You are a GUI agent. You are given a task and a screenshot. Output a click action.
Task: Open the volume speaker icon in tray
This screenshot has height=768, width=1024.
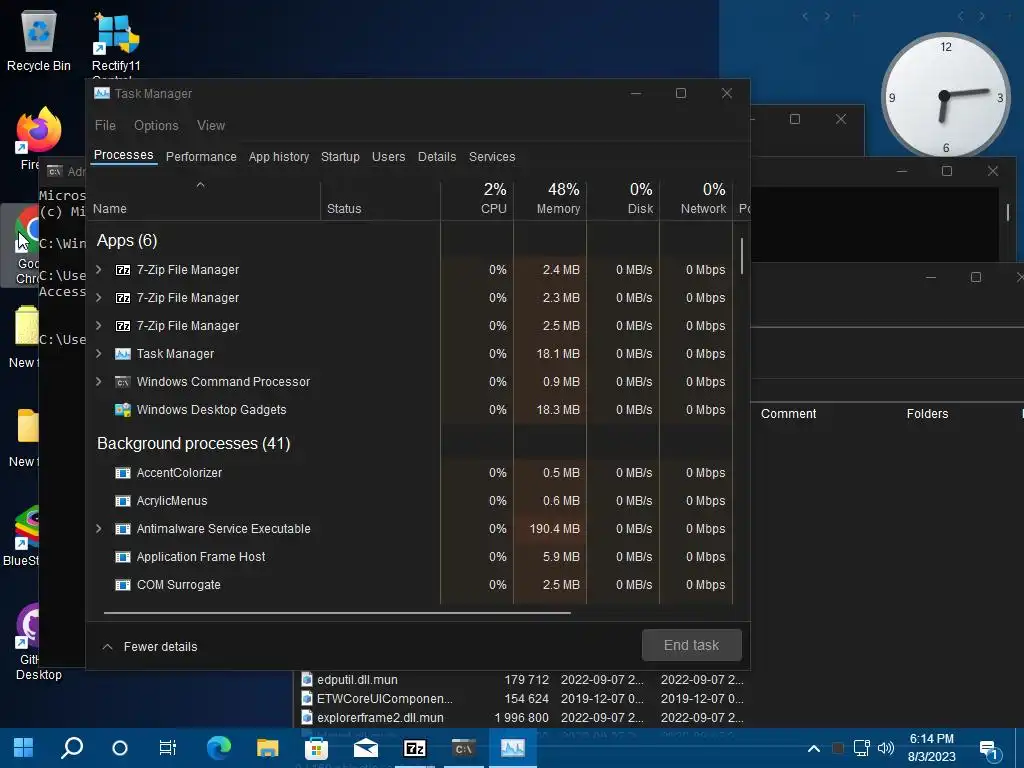click(886, 748)
